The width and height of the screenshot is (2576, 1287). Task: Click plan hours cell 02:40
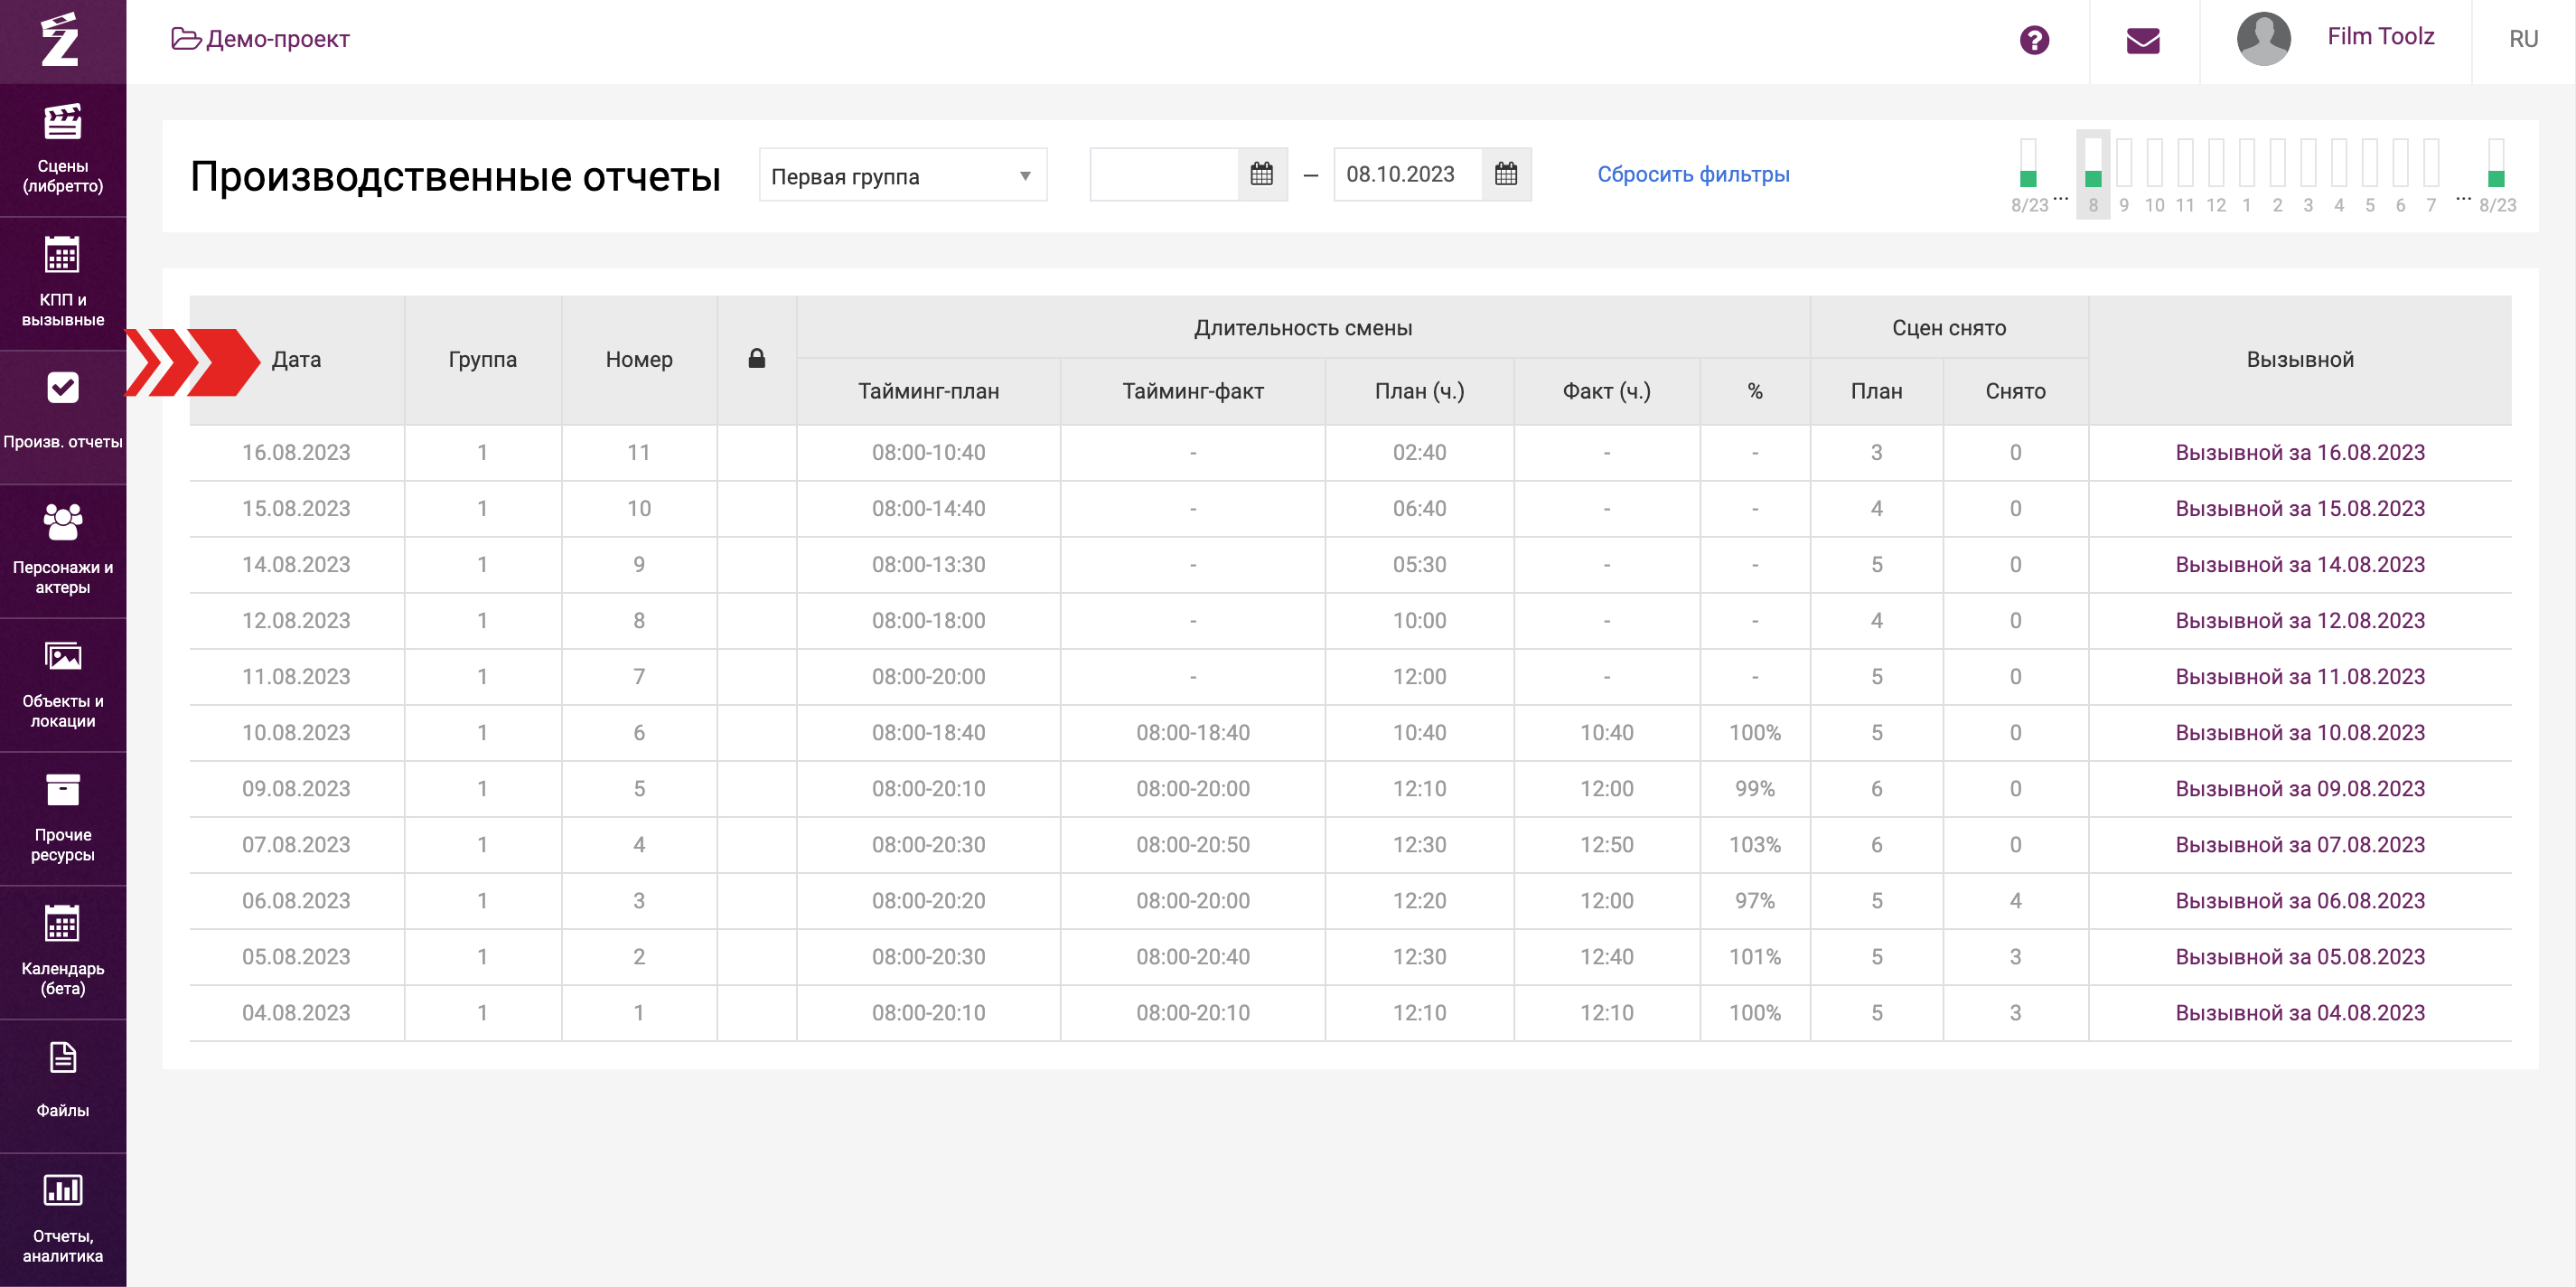point(1419,452)
